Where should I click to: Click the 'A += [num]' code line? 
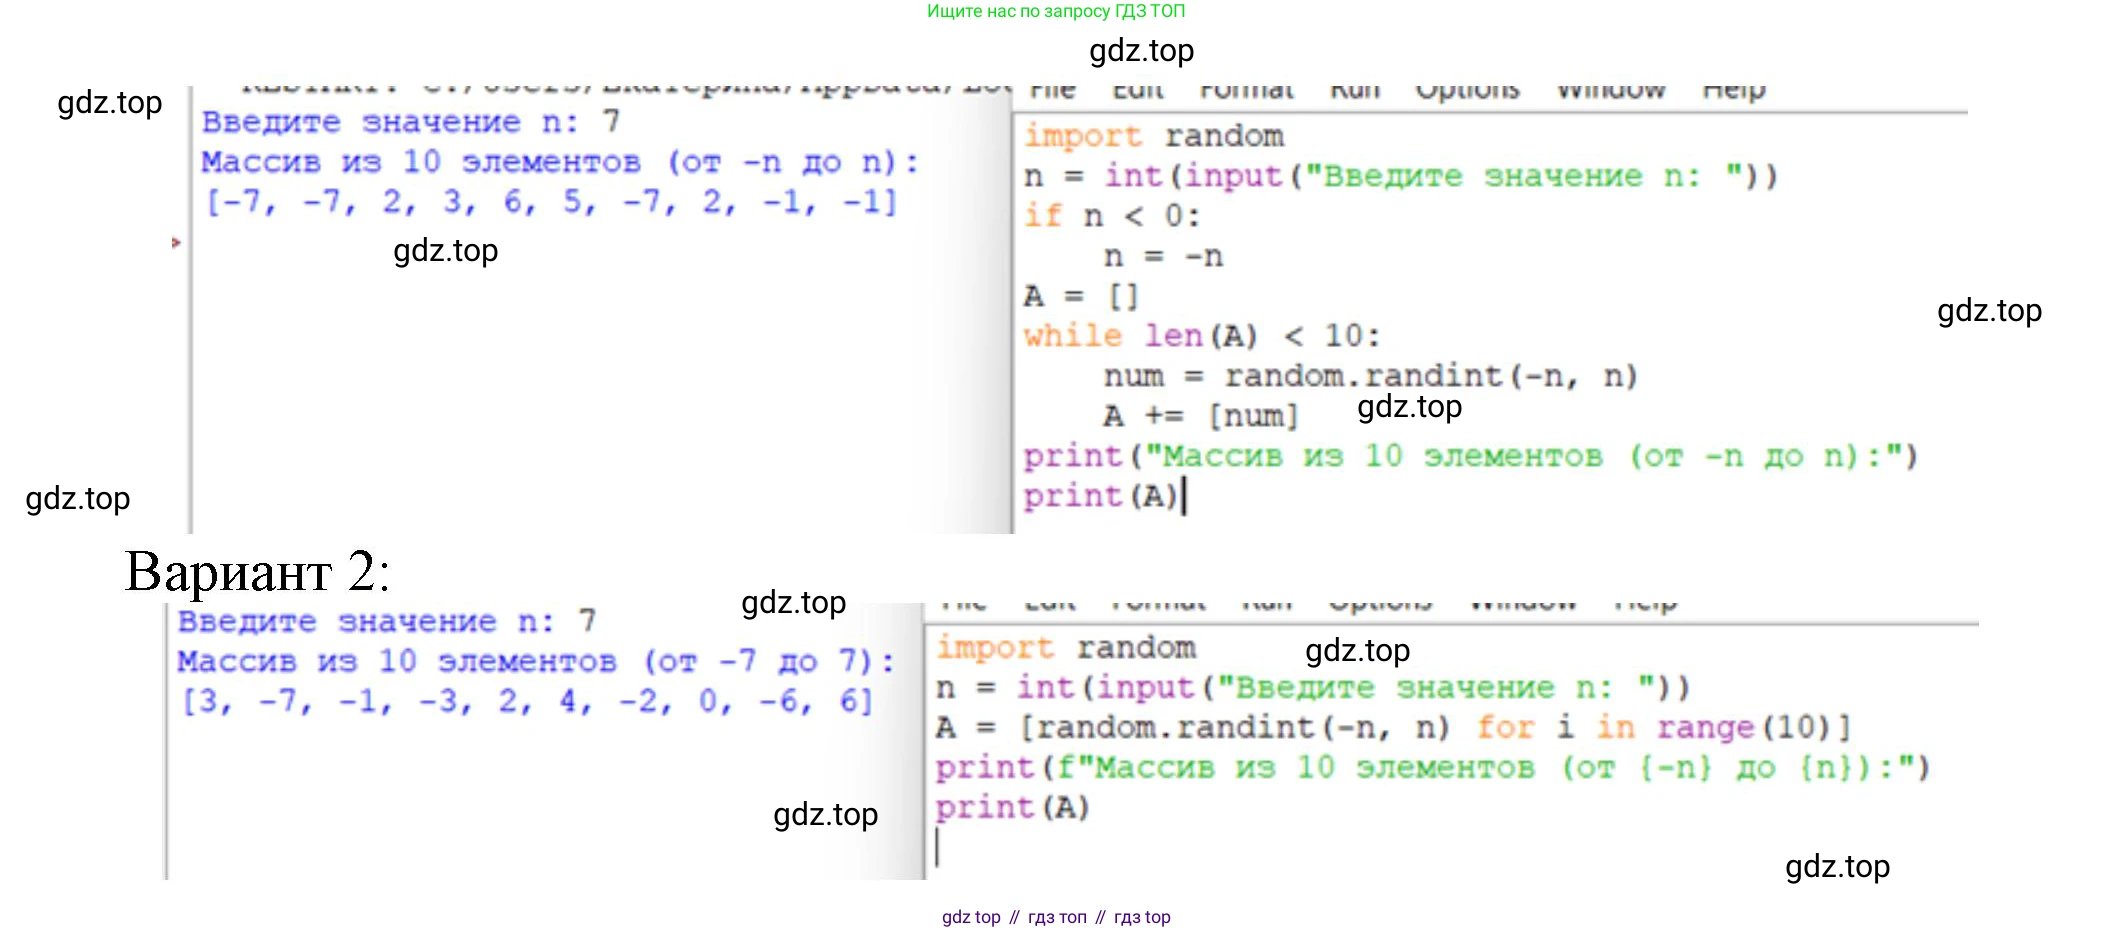(1200, 416)
